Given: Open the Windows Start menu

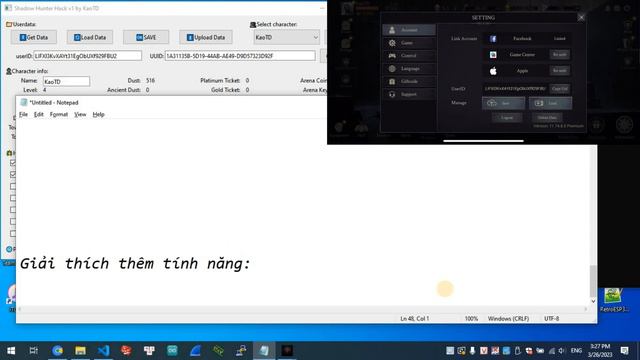Looking at the screenshot, I should tap(11, 351).
